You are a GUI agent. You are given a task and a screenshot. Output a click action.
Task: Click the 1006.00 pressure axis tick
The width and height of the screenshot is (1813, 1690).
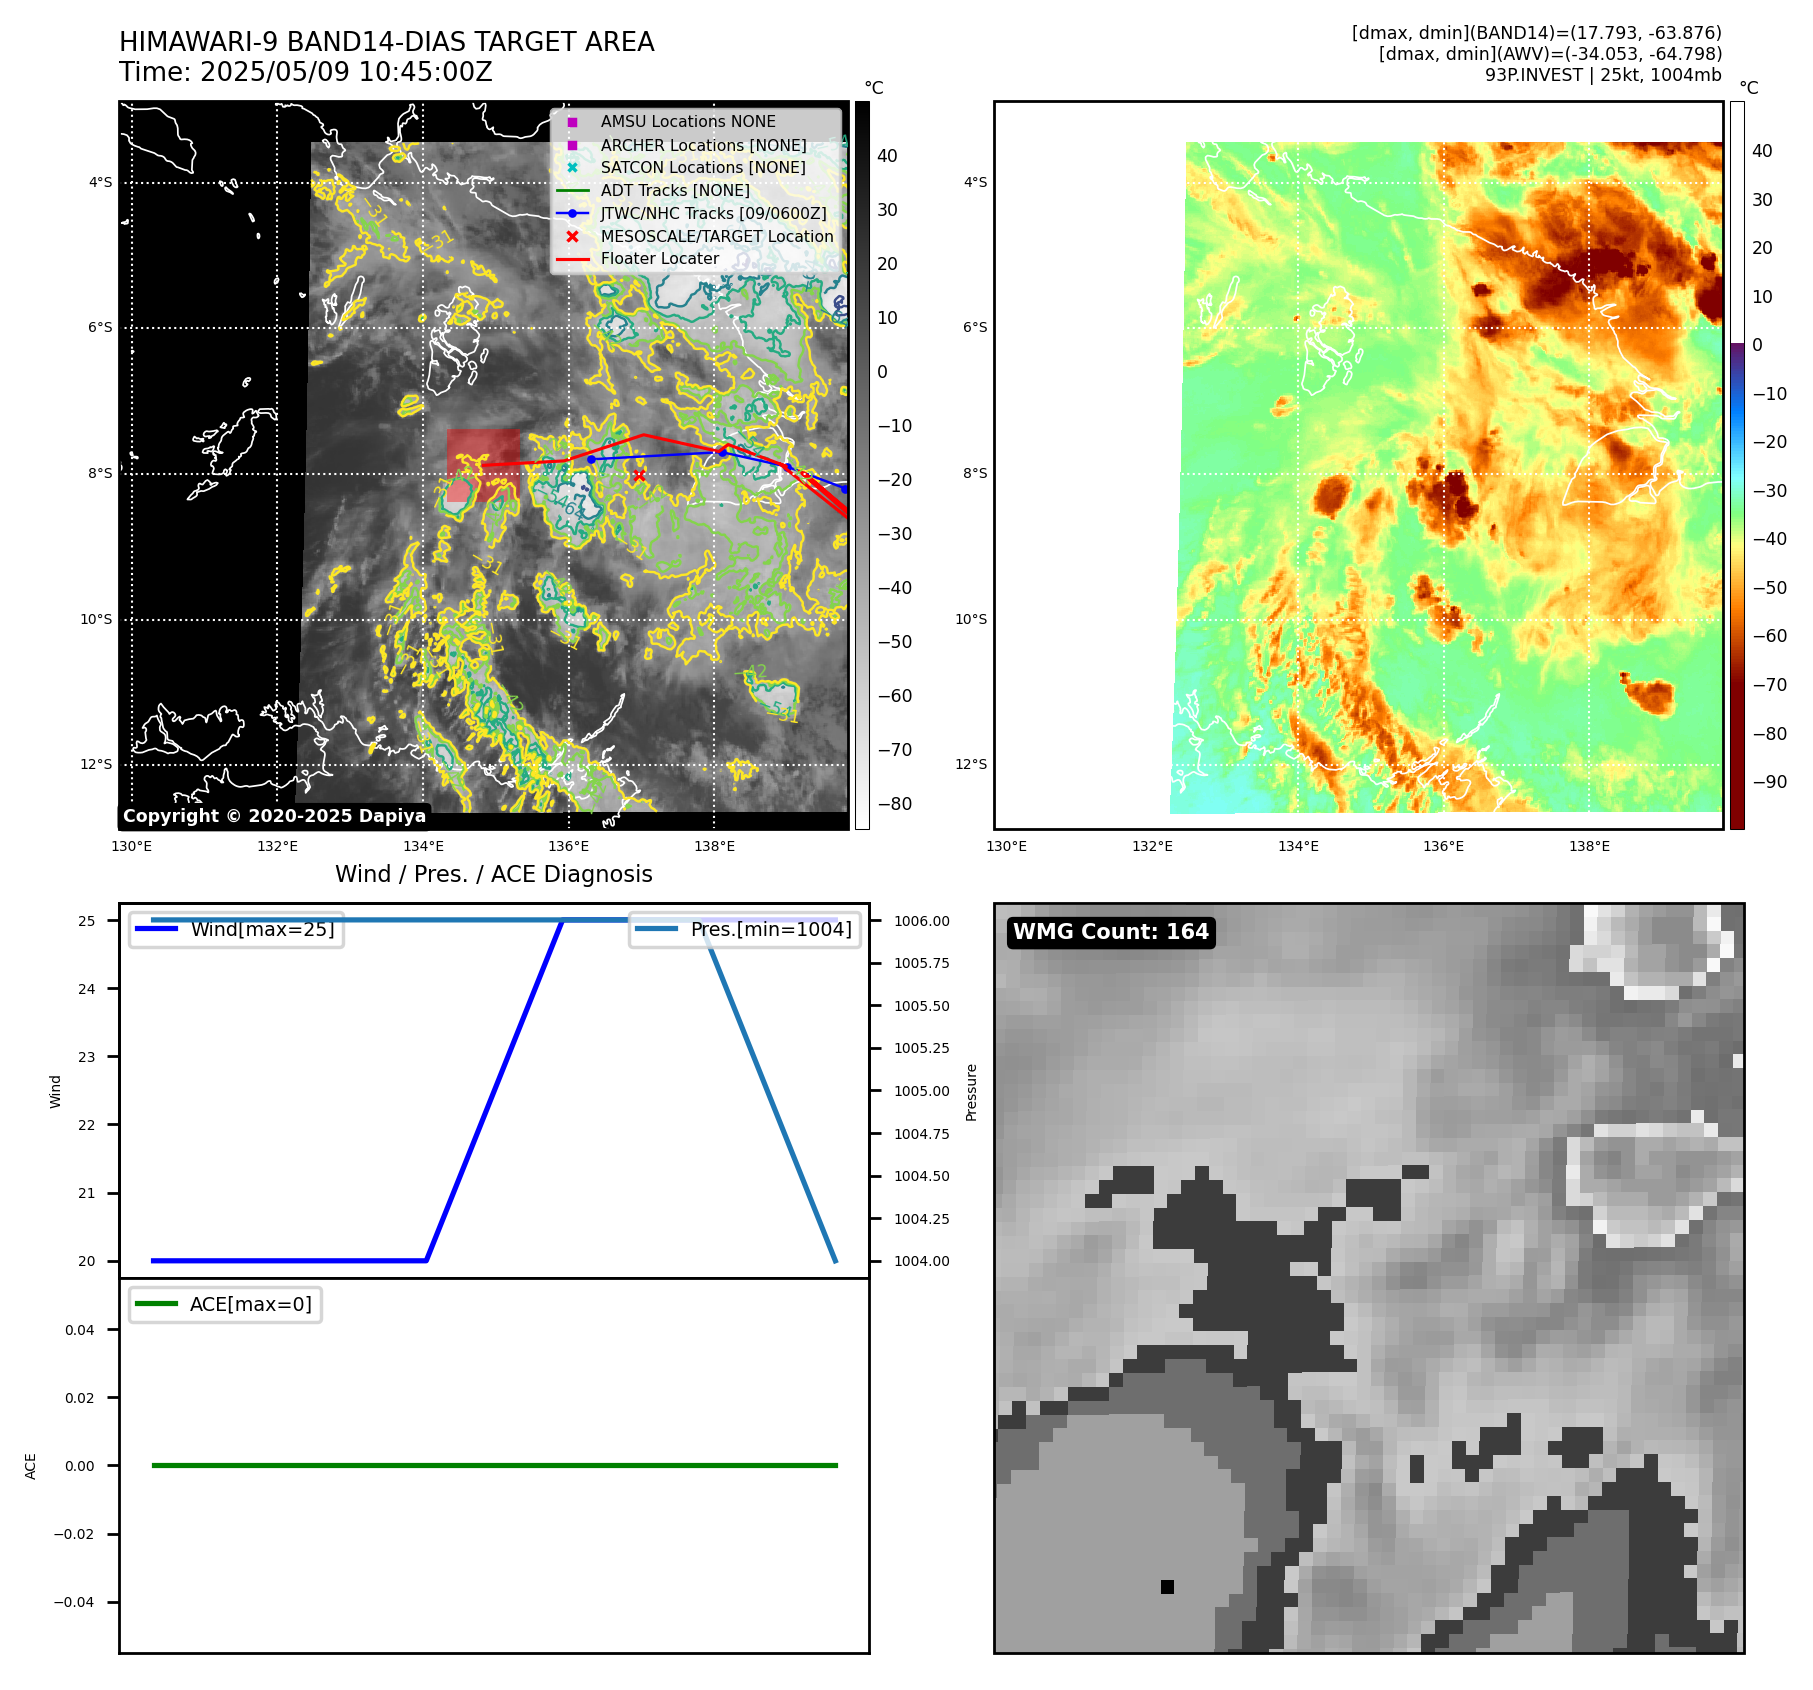pos(922,921)
